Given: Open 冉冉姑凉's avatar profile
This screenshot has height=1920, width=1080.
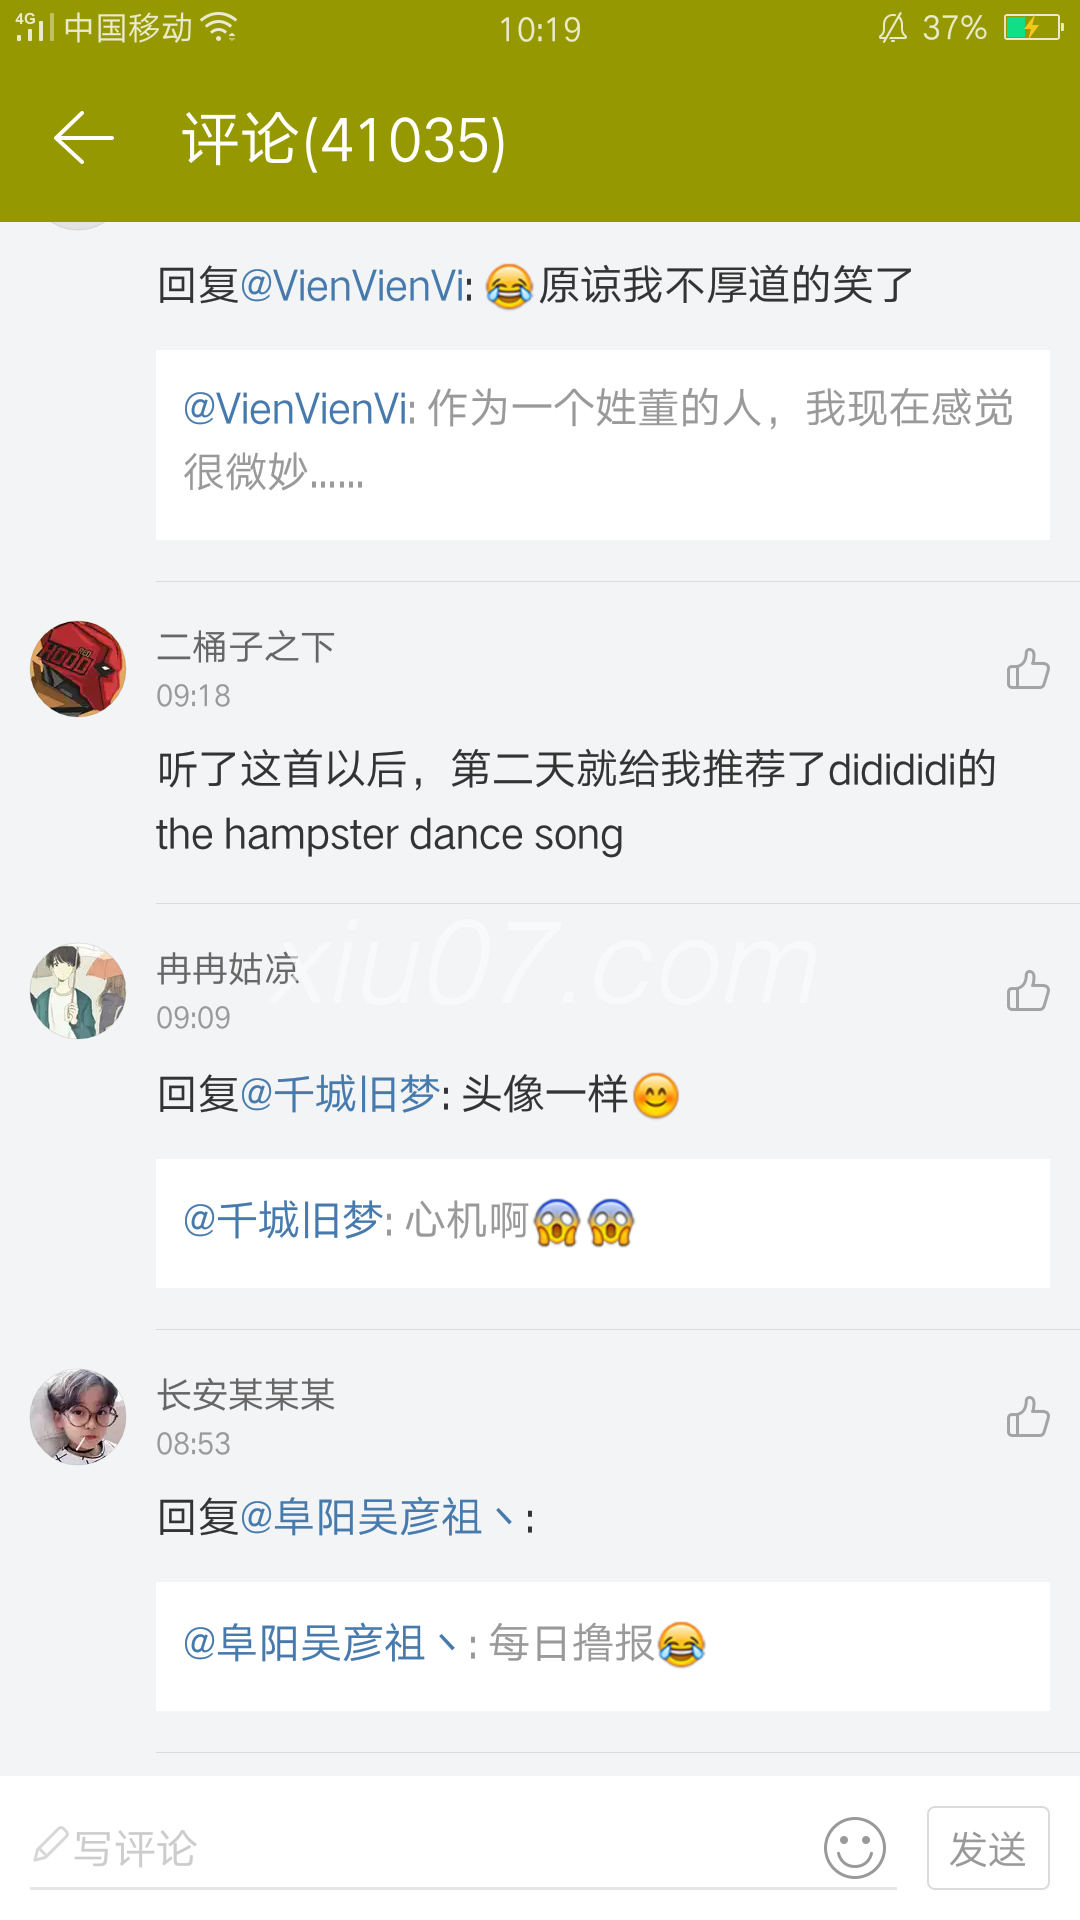Looking at the screenshot, I should click(x=78, y=991).
